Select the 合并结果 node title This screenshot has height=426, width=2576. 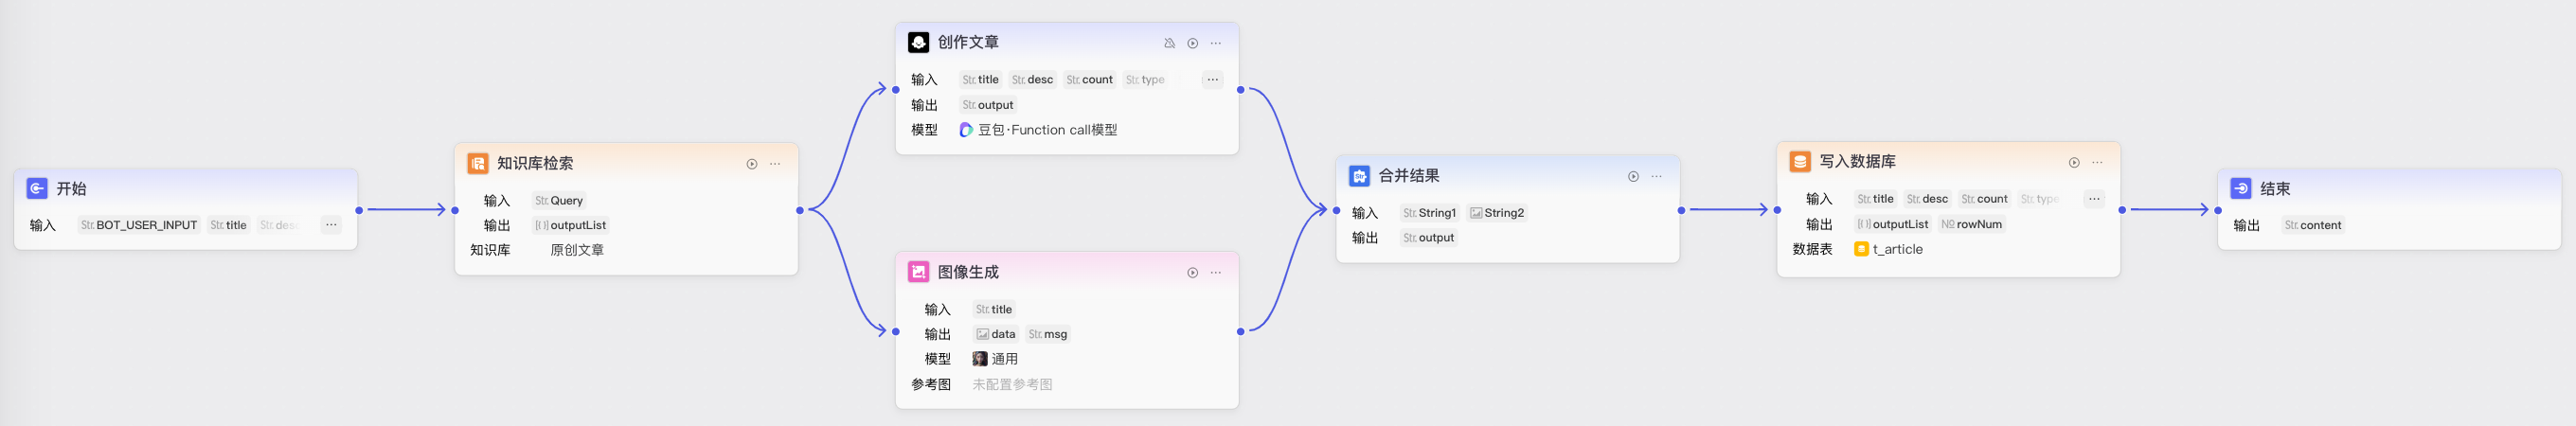[1409, 176]
